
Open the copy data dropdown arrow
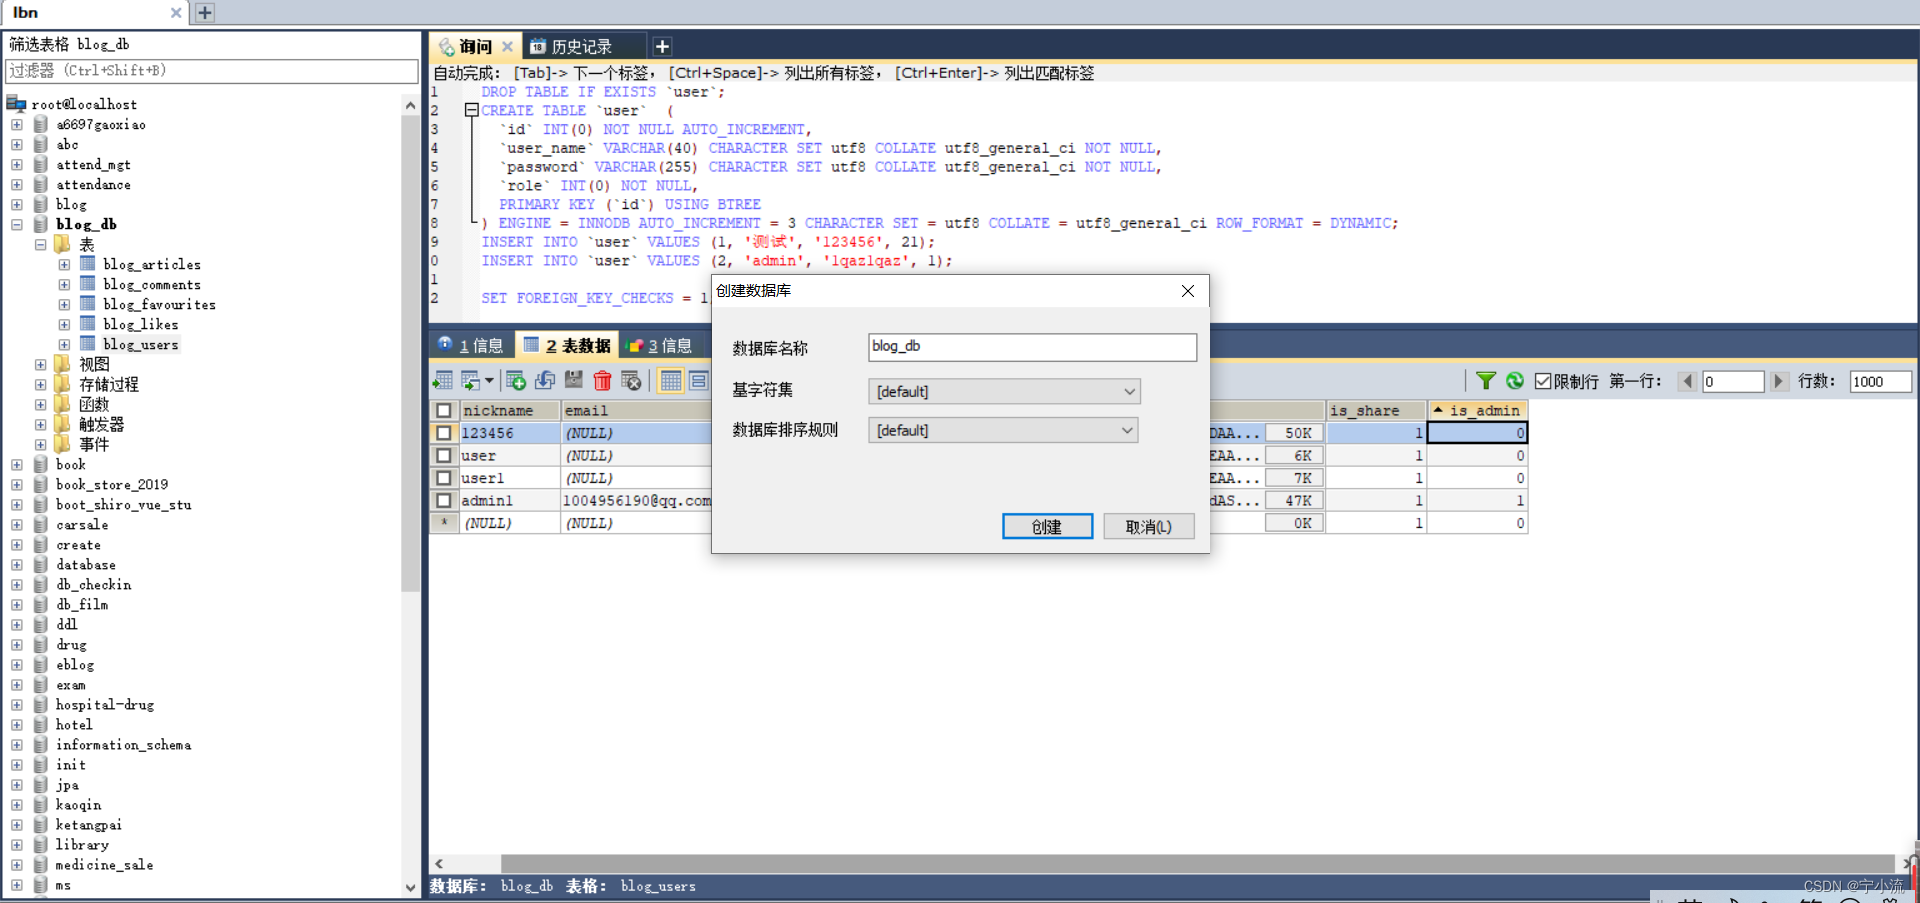489,380
